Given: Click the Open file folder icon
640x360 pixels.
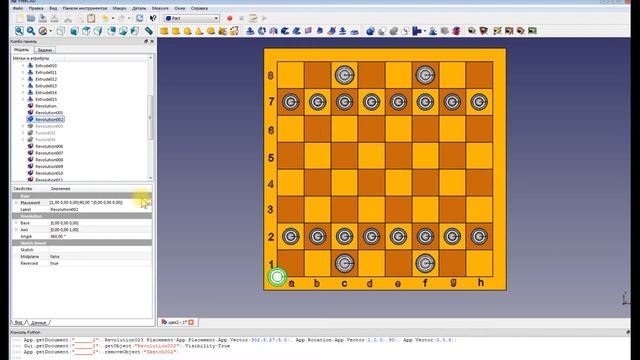Looking at the screenshot, I should 31,18.
